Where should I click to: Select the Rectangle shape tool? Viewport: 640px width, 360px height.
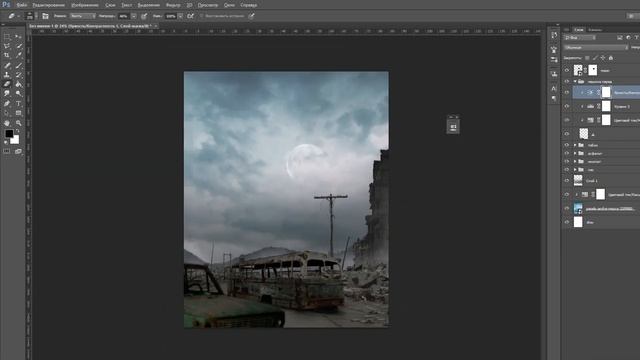tap(18, 113)
